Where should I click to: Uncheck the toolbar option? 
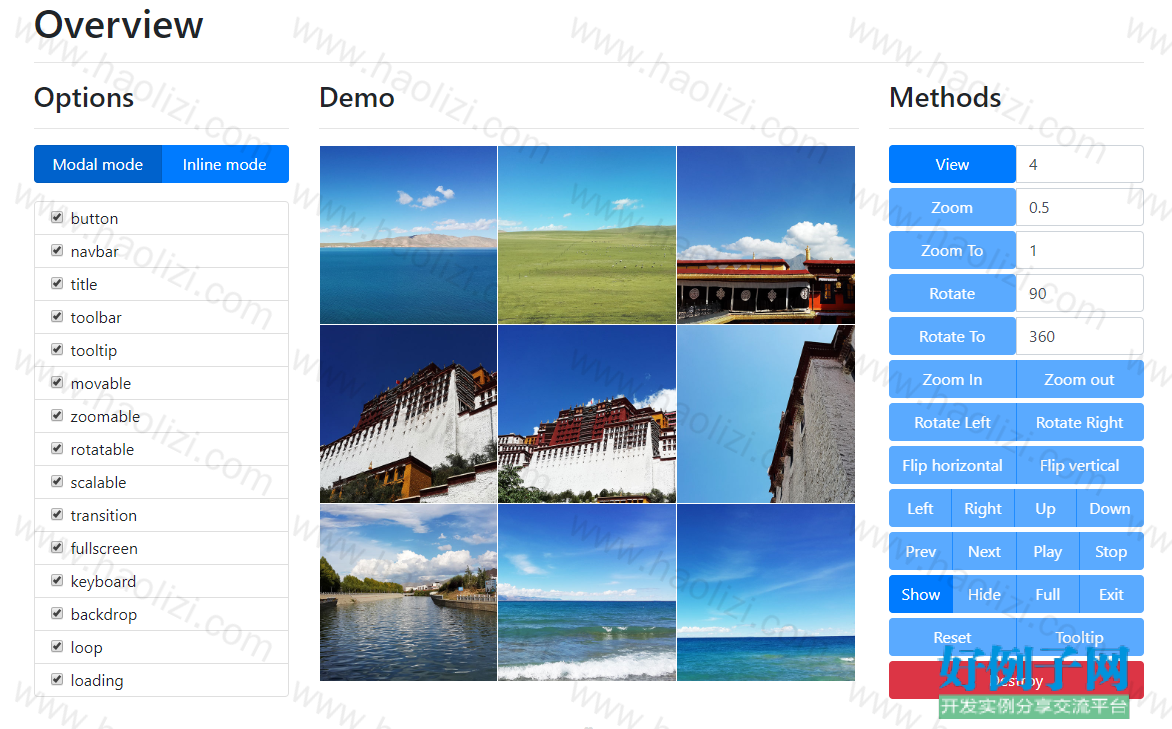[x=57, y=316]
